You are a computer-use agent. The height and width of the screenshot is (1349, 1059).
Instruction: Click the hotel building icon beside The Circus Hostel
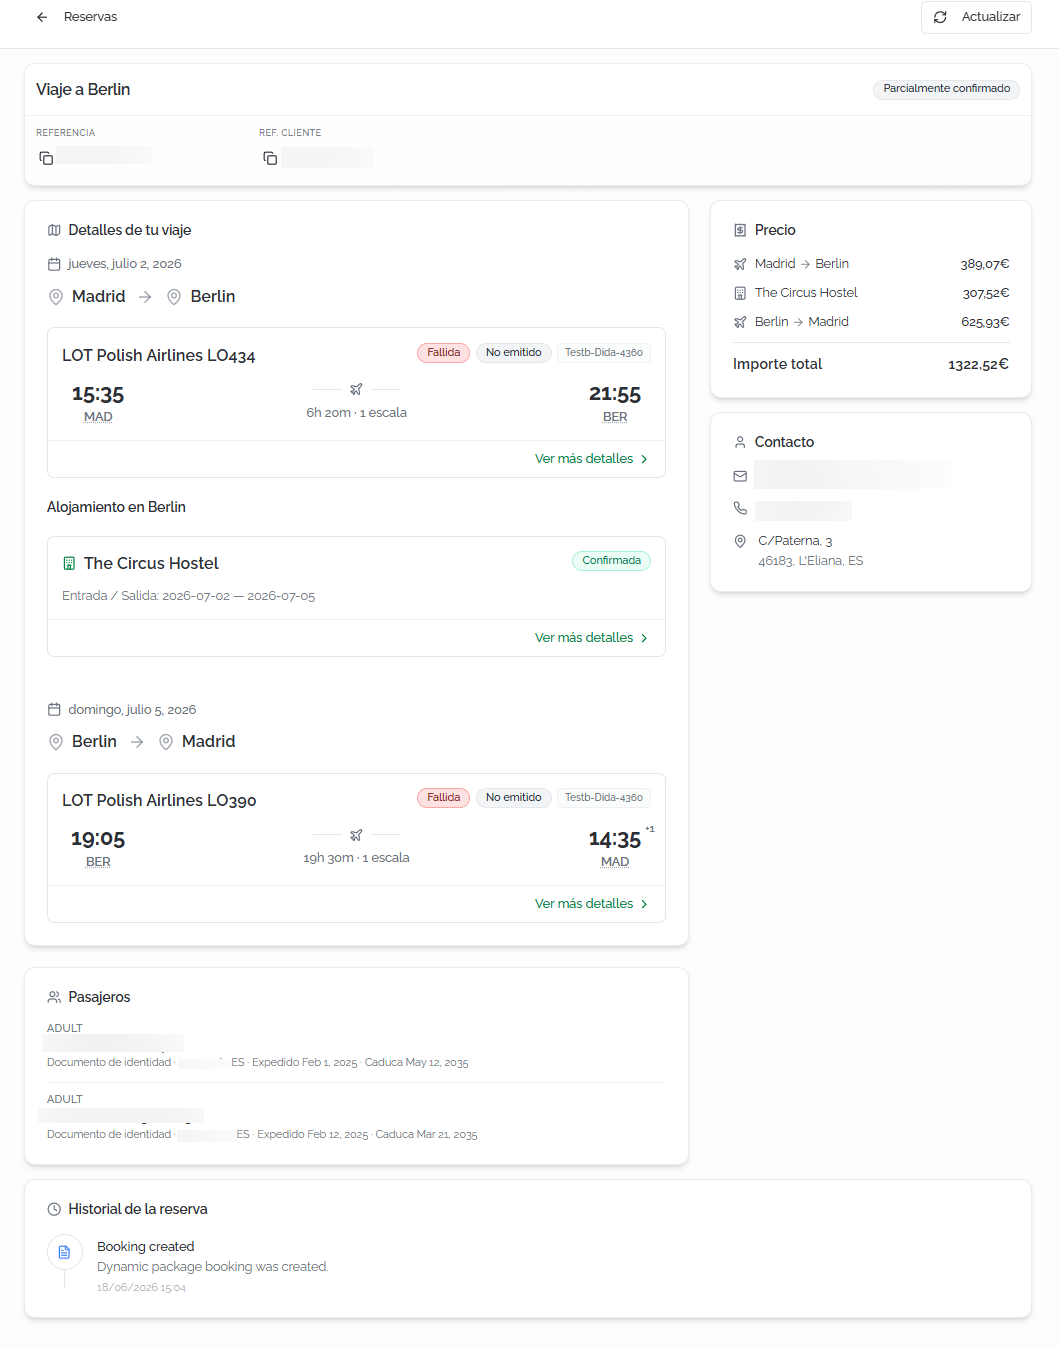(69, 564)
